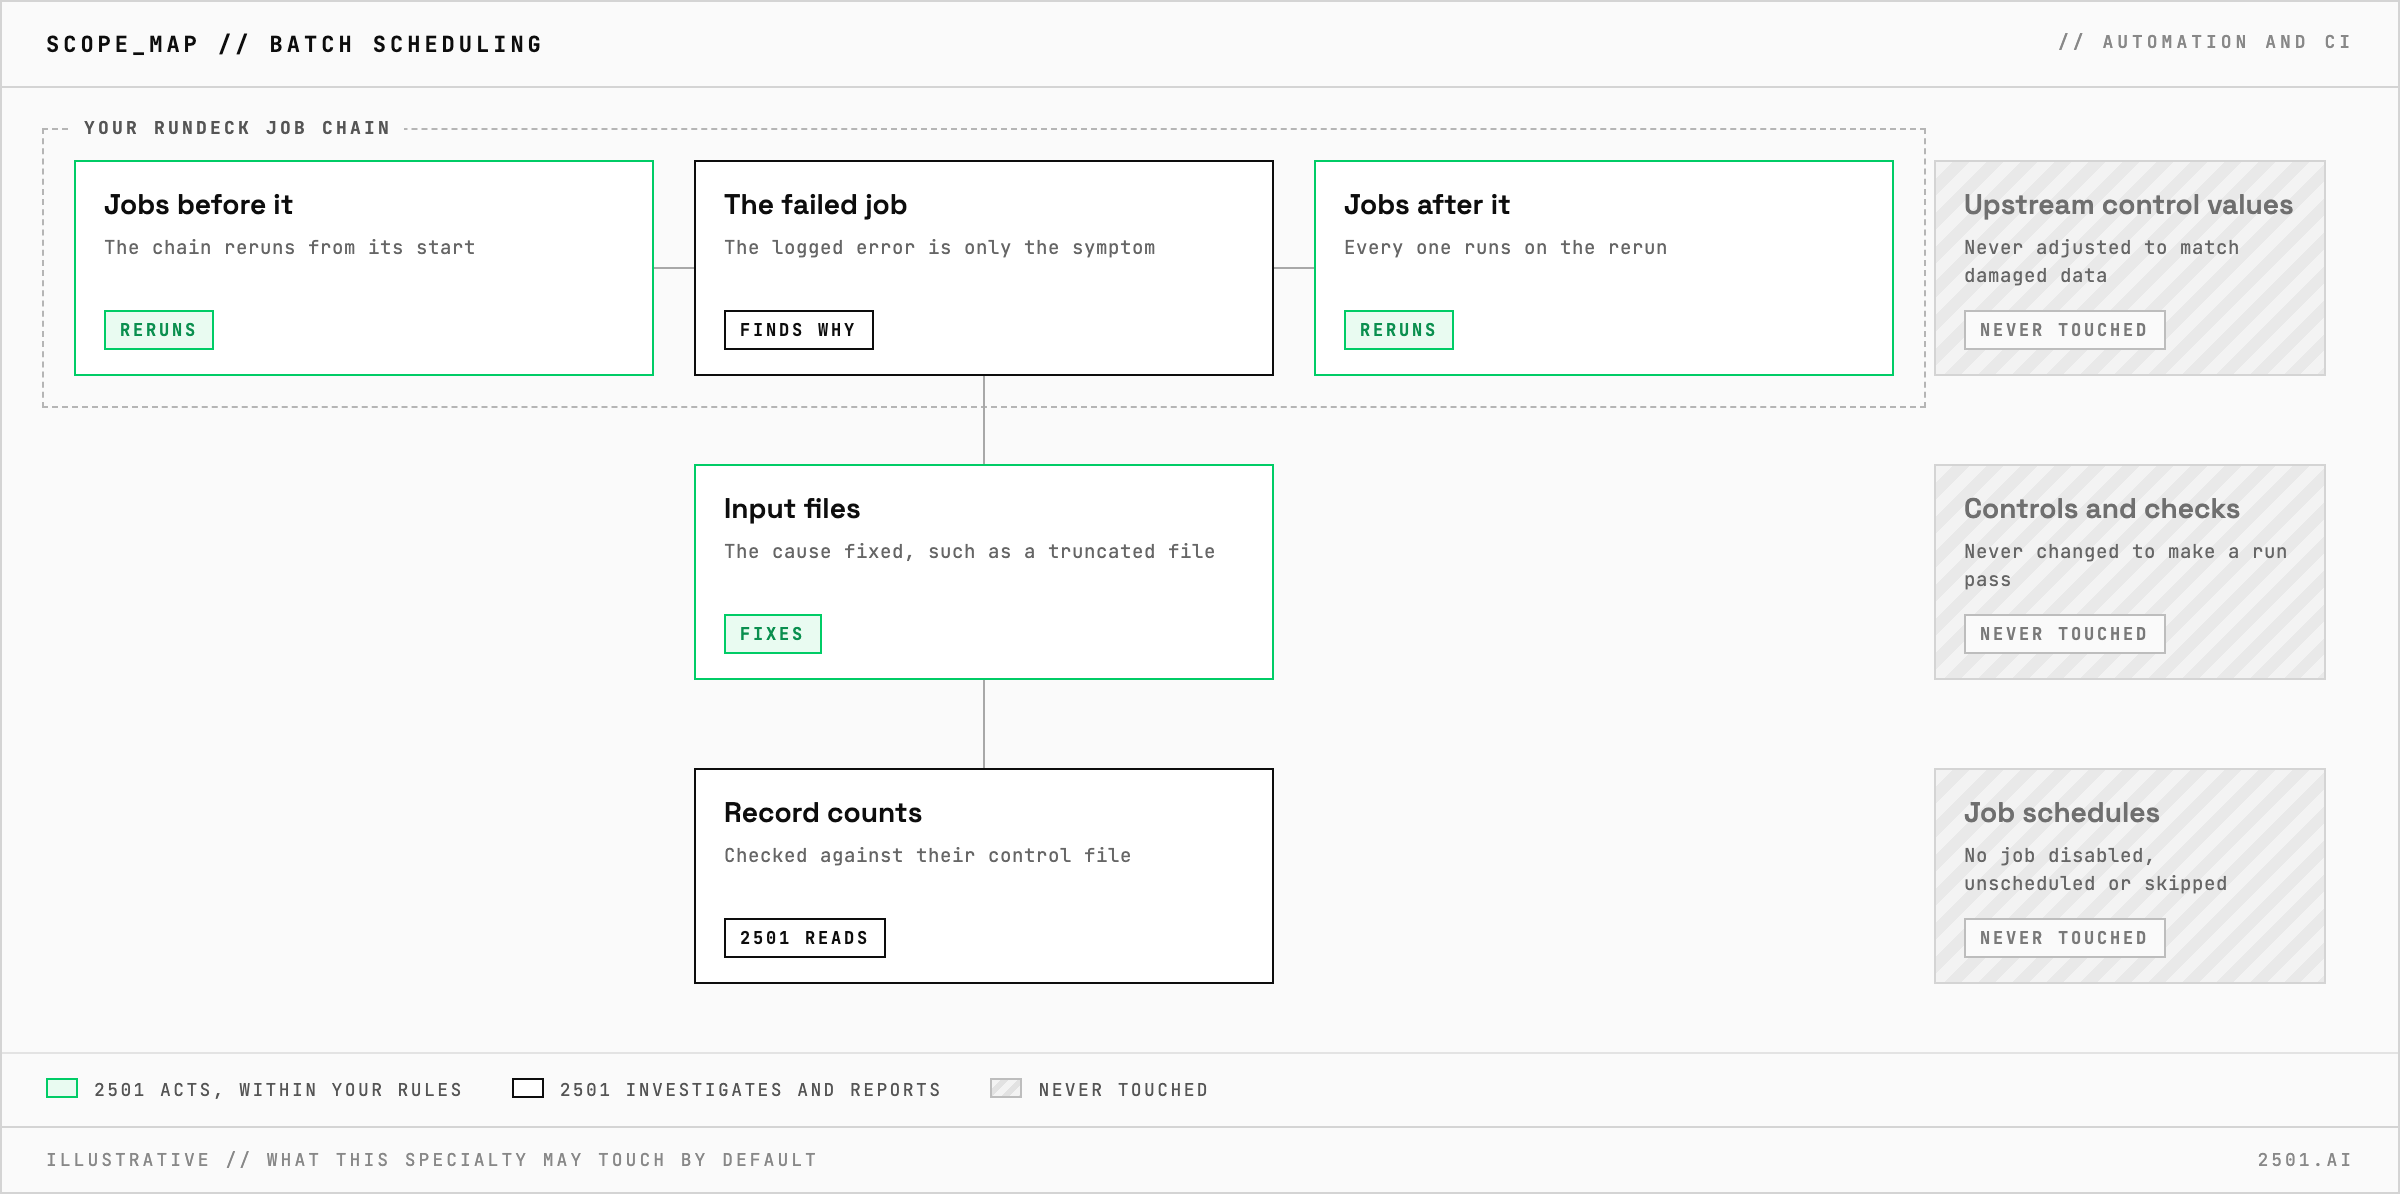2400x1194 pixels.
Task: Click '2501 ACTS, WITHIN YOUR RULES' legend label
Action: tap(278, 1090)
